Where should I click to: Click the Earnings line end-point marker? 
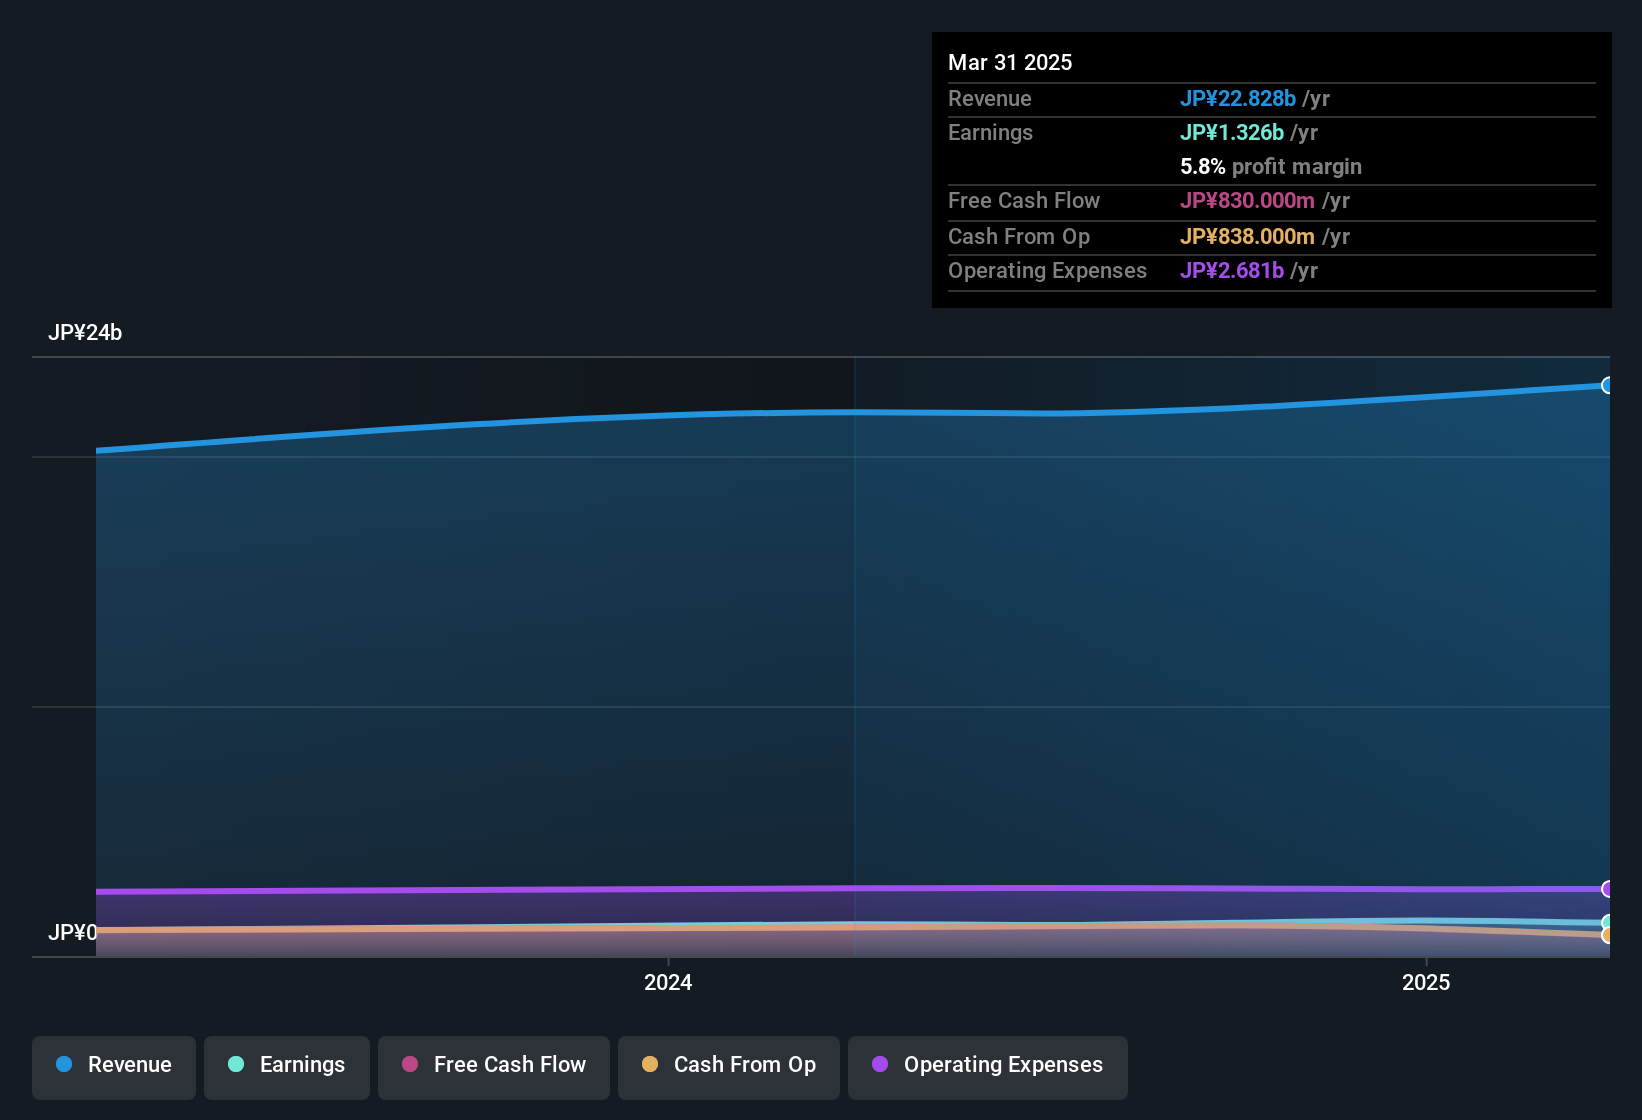[1607, 922]
